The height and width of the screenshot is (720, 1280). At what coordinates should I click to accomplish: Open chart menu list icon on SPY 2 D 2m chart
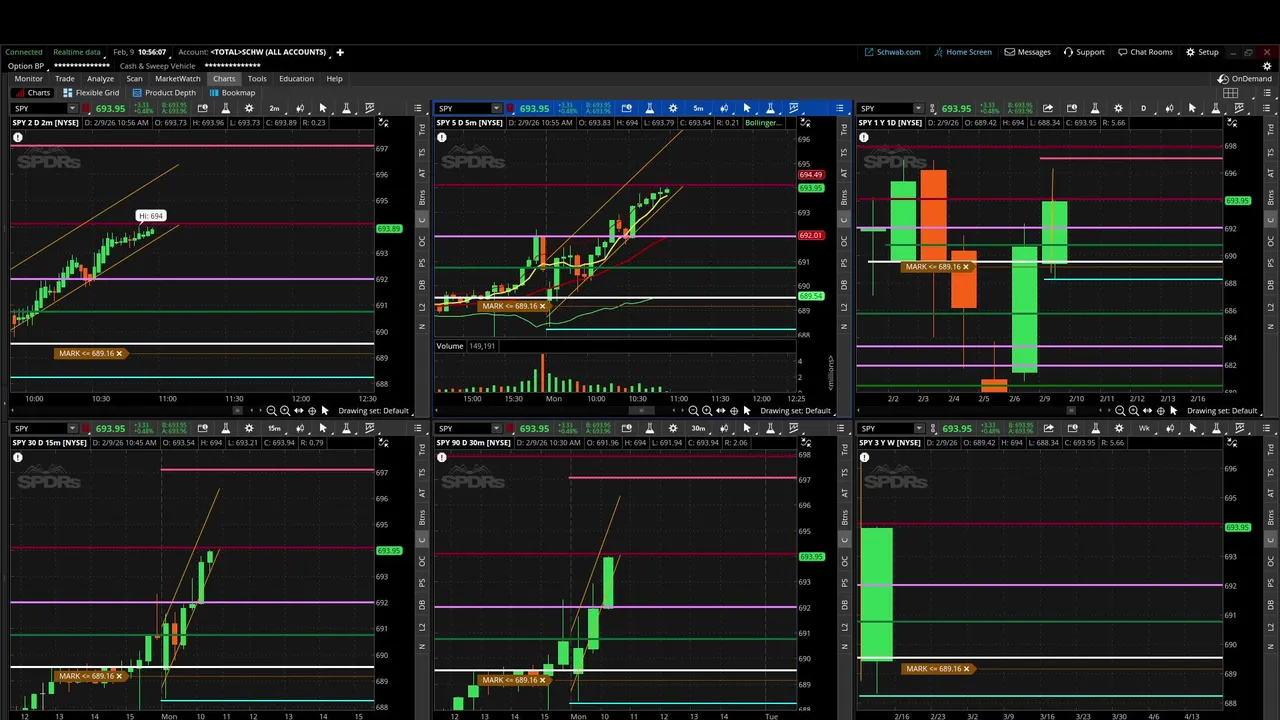pos(417,108)
